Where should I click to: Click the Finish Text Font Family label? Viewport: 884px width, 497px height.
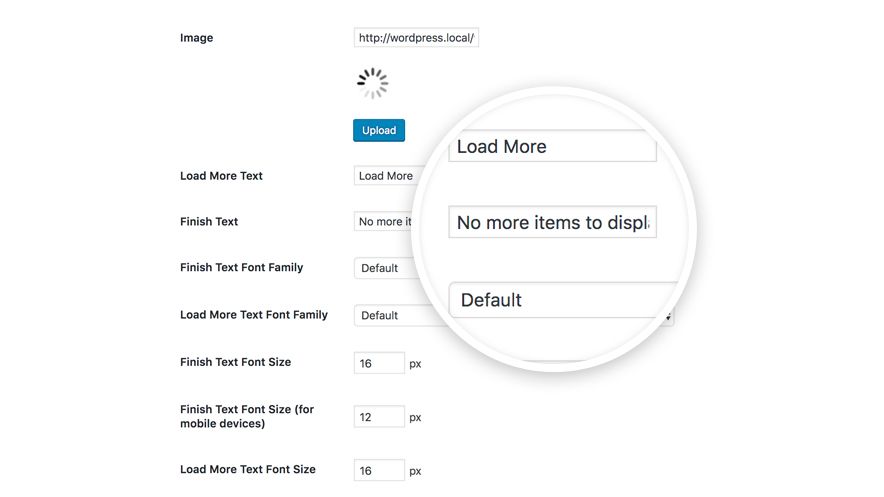(241, 268)
